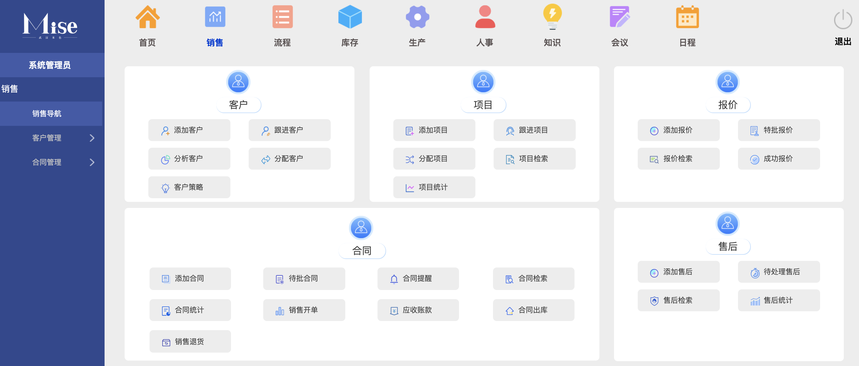
Task: Click the Mise logo
Action: [x=50, y=26]
